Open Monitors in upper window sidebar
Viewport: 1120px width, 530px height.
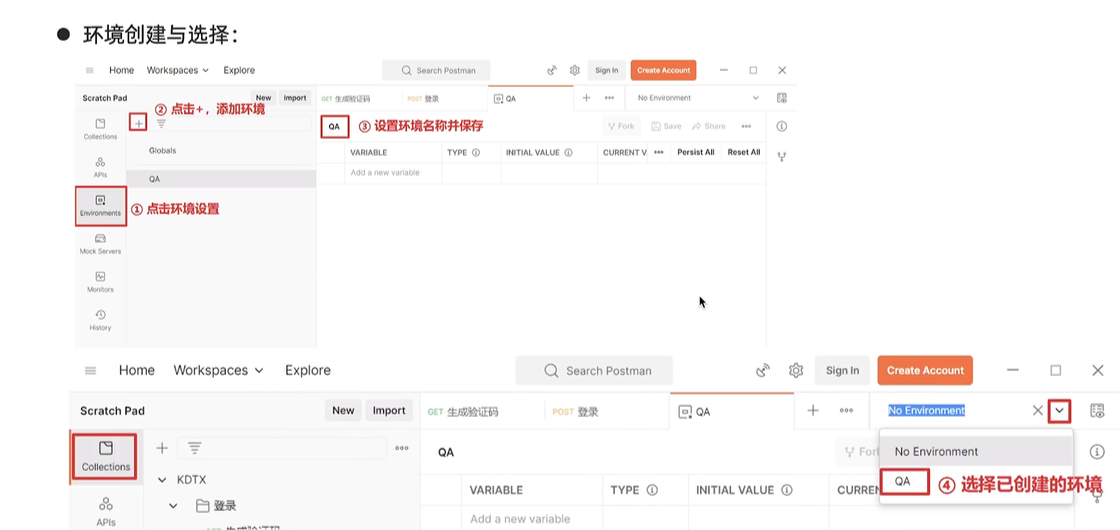(x=100, y=282)
